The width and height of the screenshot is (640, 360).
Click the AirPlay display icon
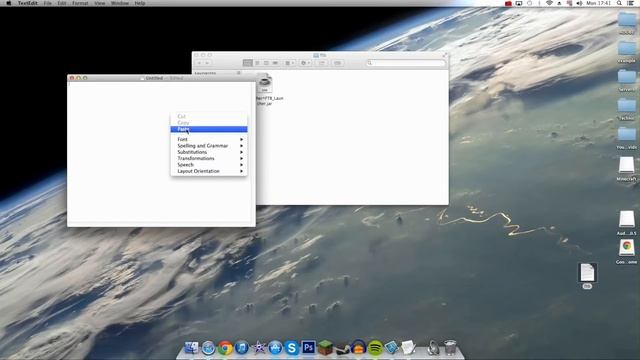pyautogui.click(x=519, y=3)
